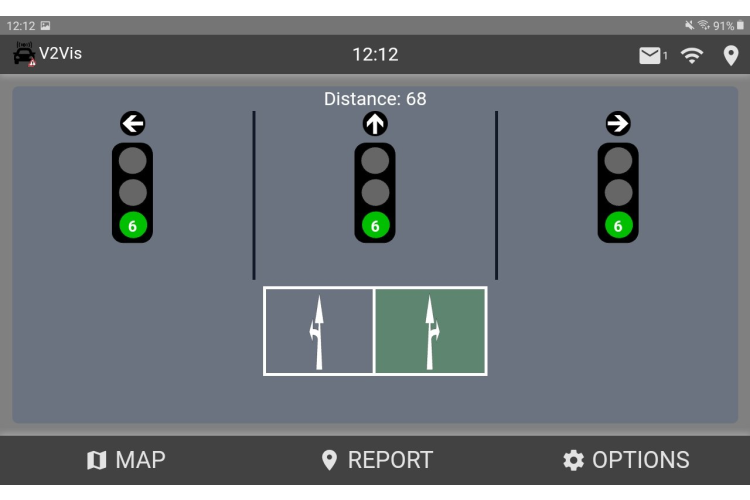
Task: Click the V2Vis app title text
Action: [x=60, y=54]
